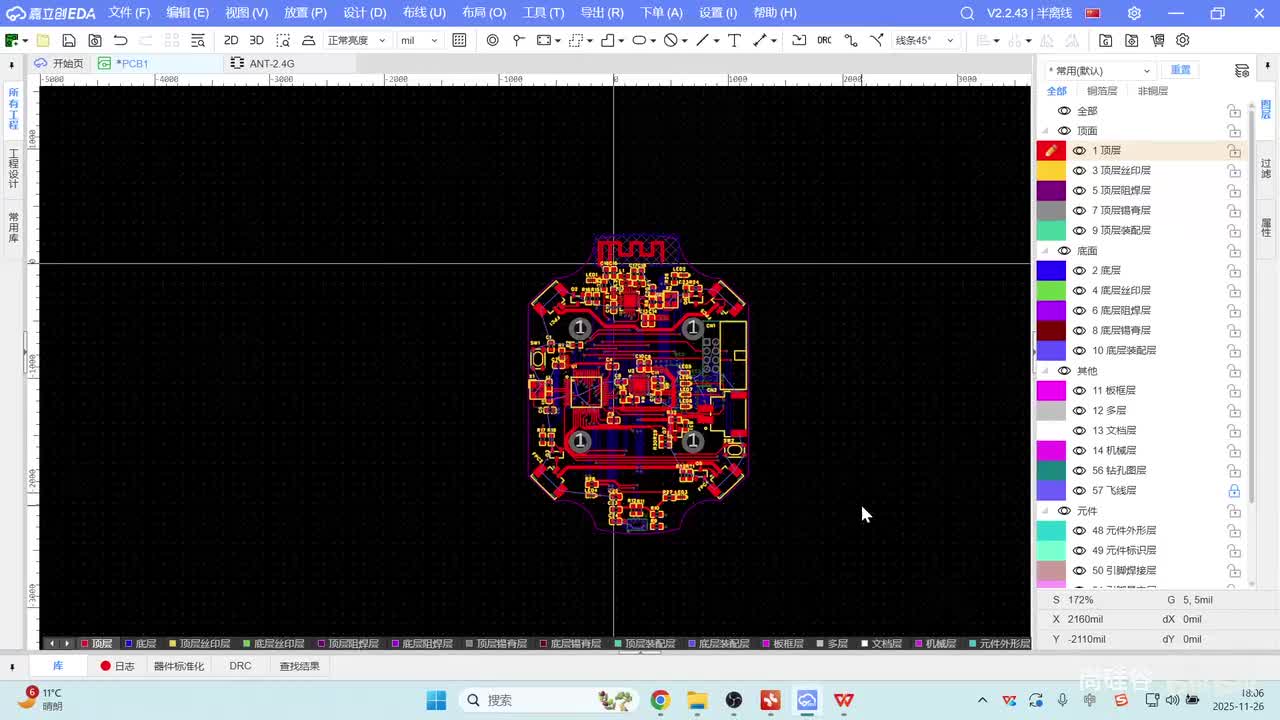
Task: Open the 文件 (F) menu
Action: coord(129,13)
